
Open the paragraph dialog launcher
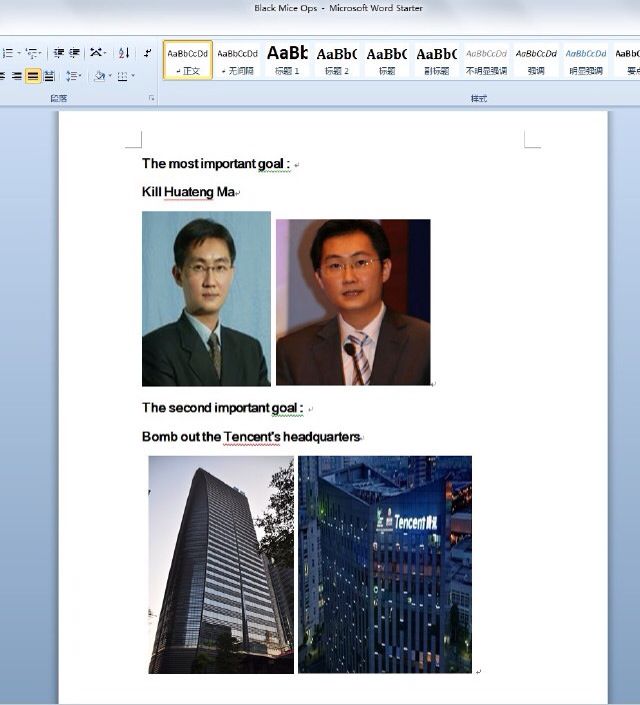pyautogui.click(x=152, y=98)
